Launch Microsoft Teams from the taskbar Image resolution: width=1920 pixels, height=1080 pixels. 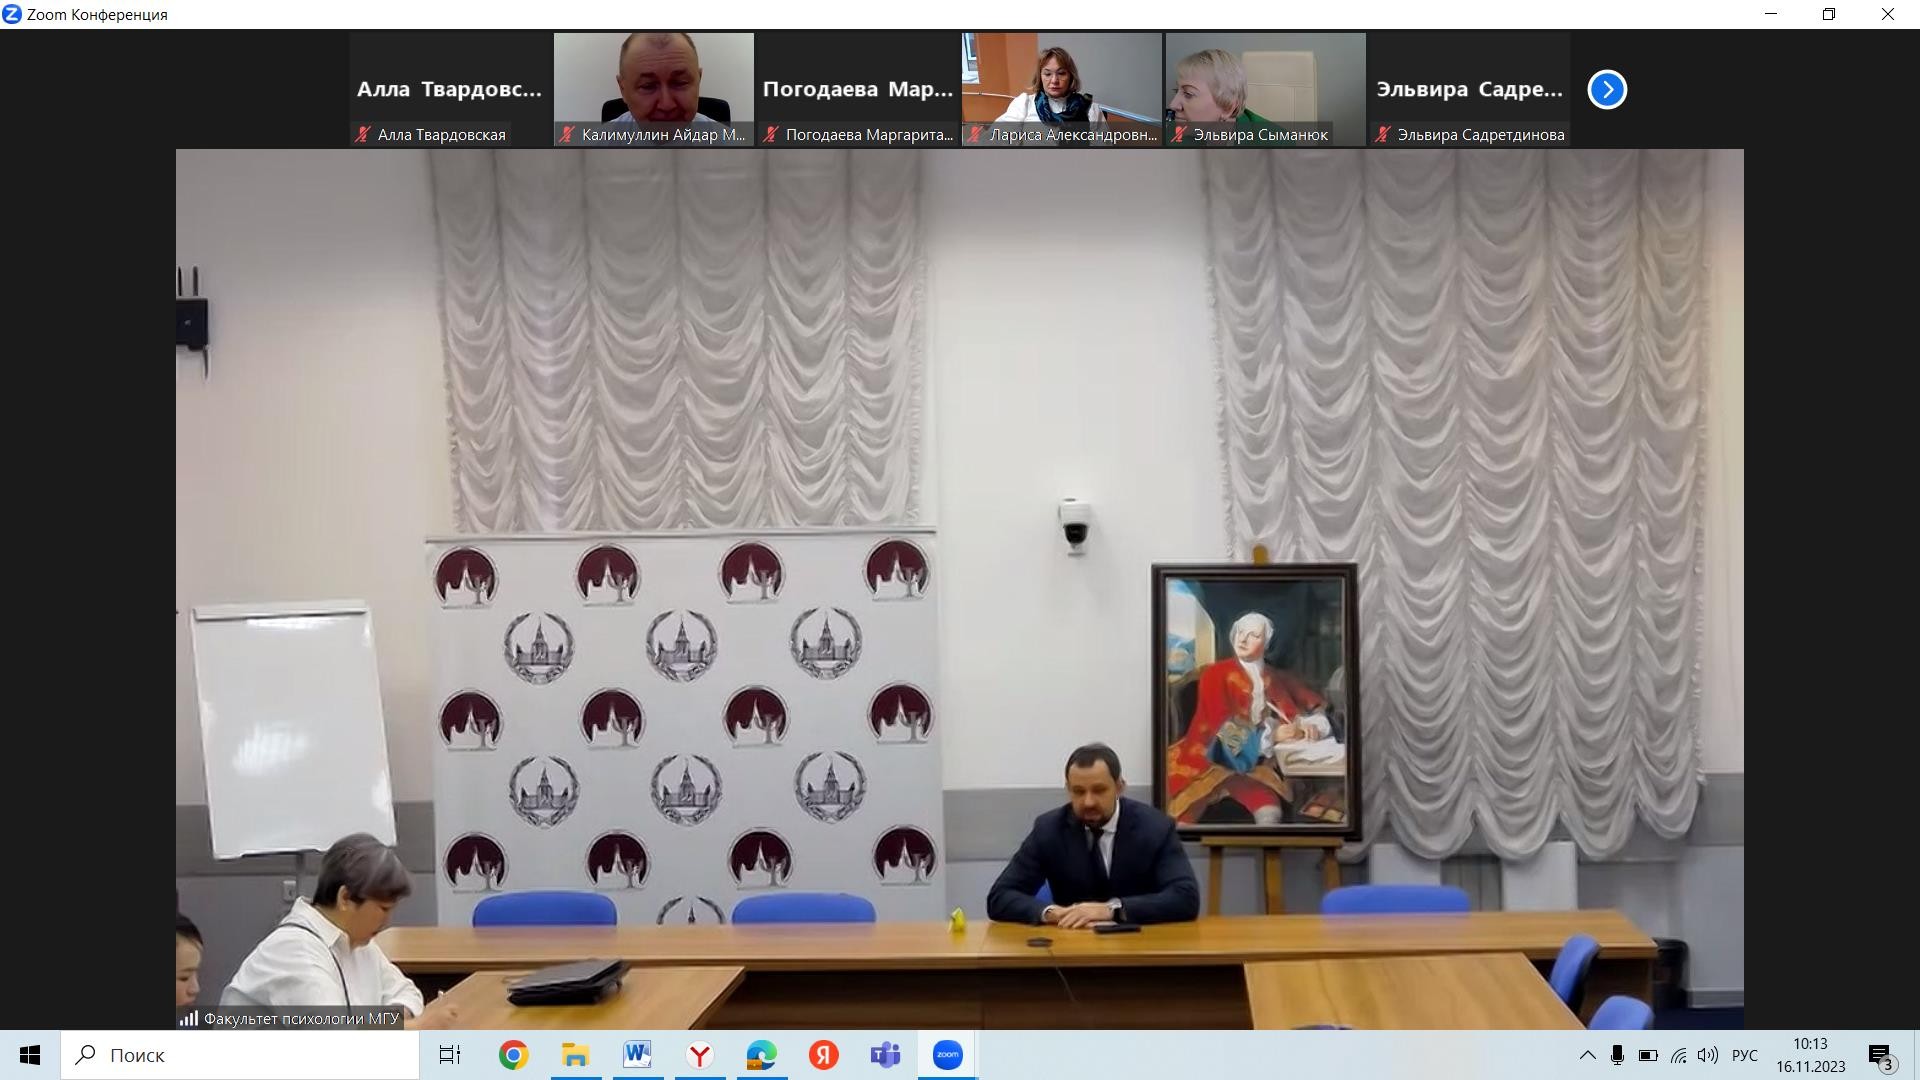pyautogui.click(x=885, y=1055)
